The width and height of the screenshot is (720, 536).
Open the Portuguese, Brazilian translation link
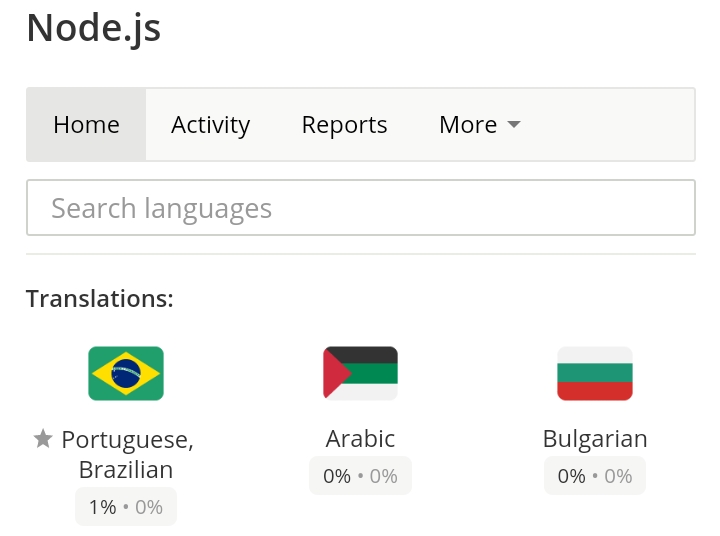[127, 454]
